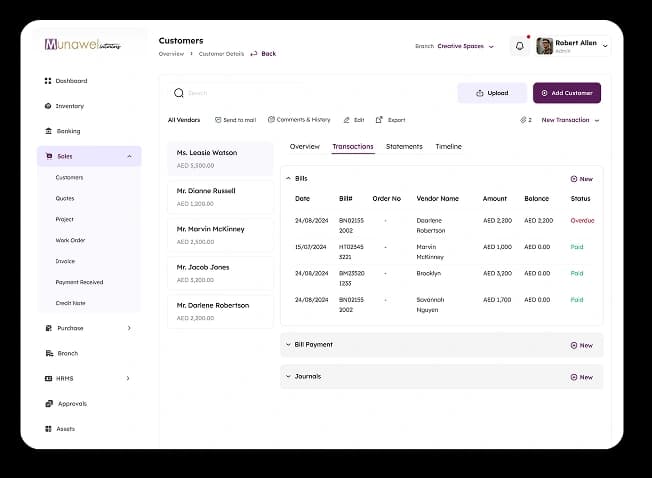Open Payment Received under Sales
652x478 pixels.
(79, 282)
